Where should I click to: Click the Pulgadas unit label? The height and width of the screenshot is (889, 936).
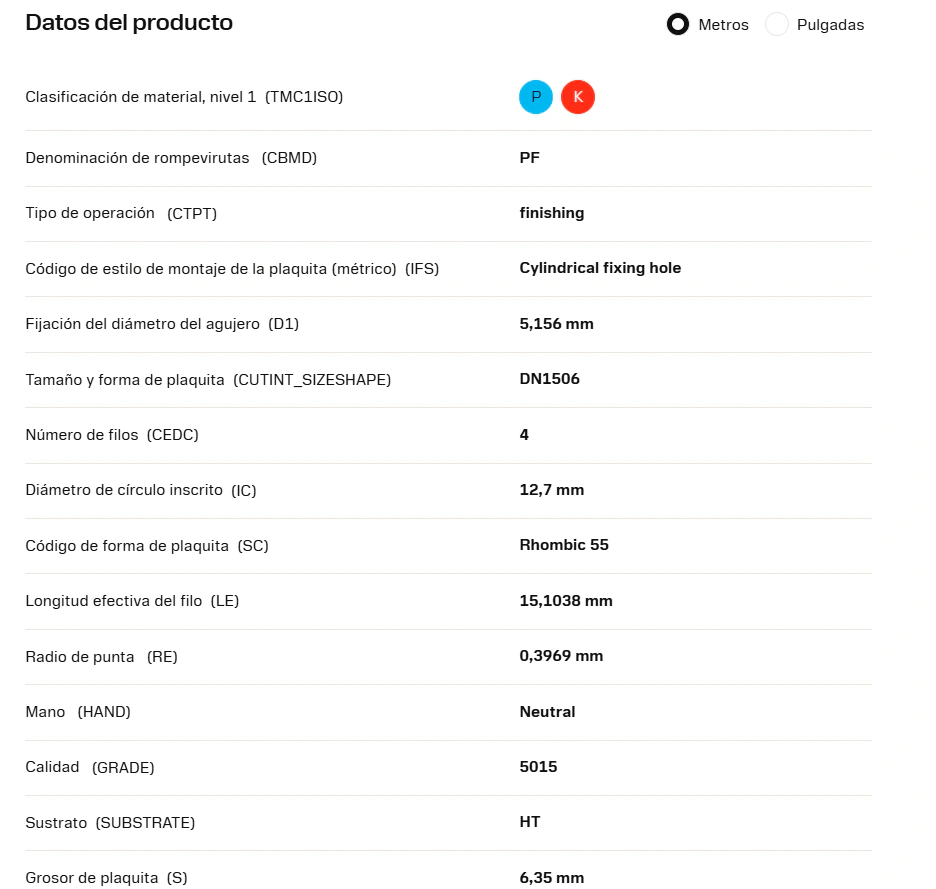click(x=830, y=25)
